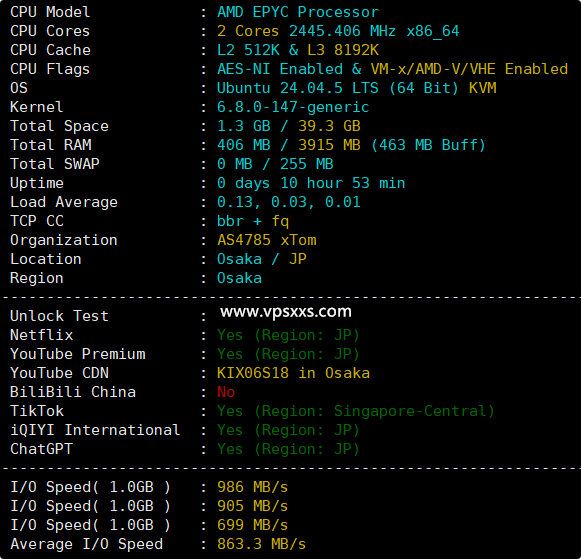Select the AMD EPYC Processor text
The image size is (581, 559).
(298, 12)
